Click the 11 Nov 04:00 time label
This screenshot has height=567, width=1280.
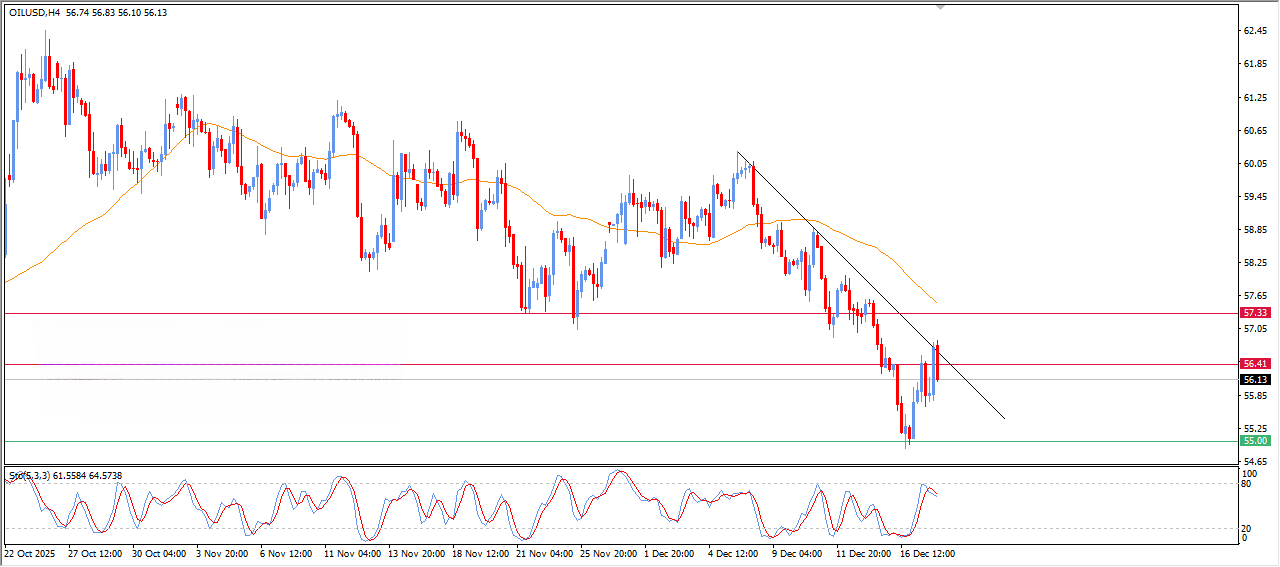tap(353, 552)
